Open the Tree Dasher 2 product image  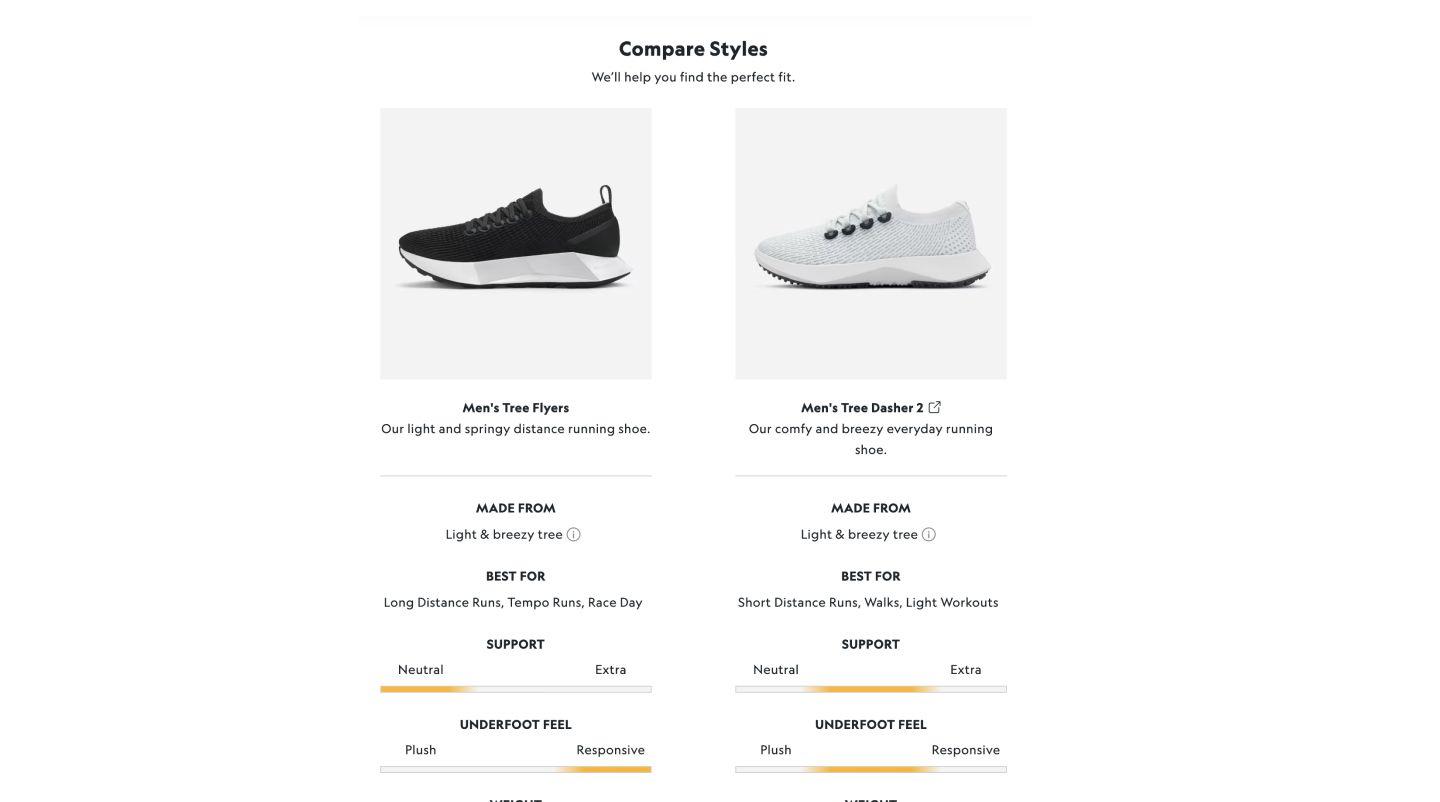(x=870, y=243)
